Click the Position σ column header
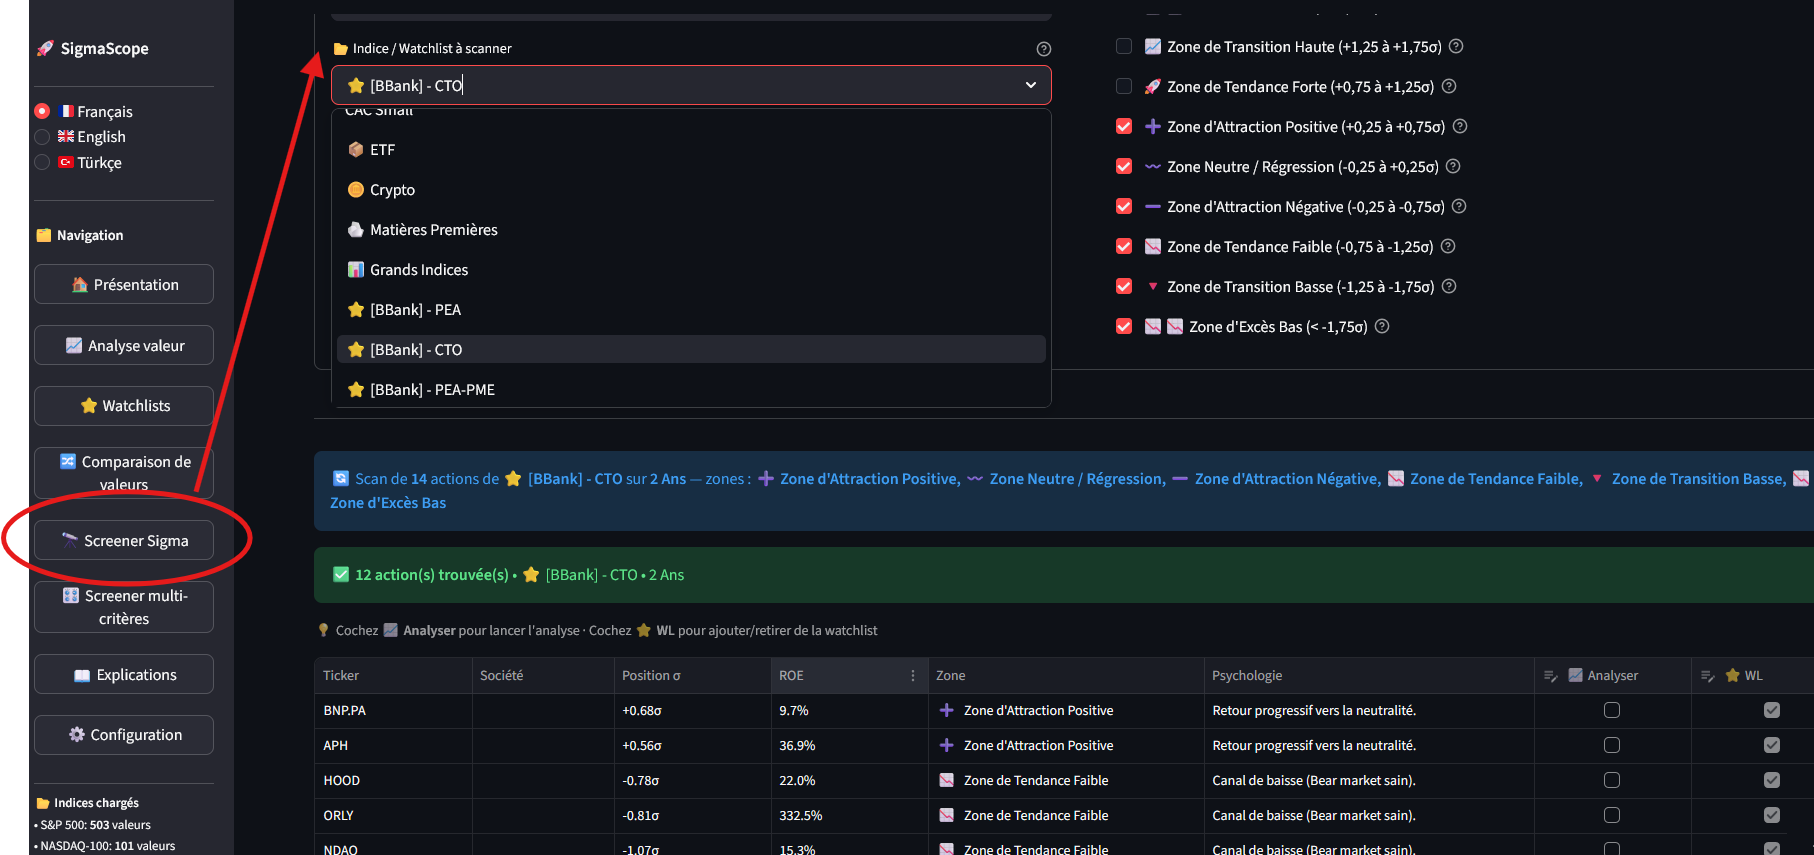 click(x=651, y=676)
